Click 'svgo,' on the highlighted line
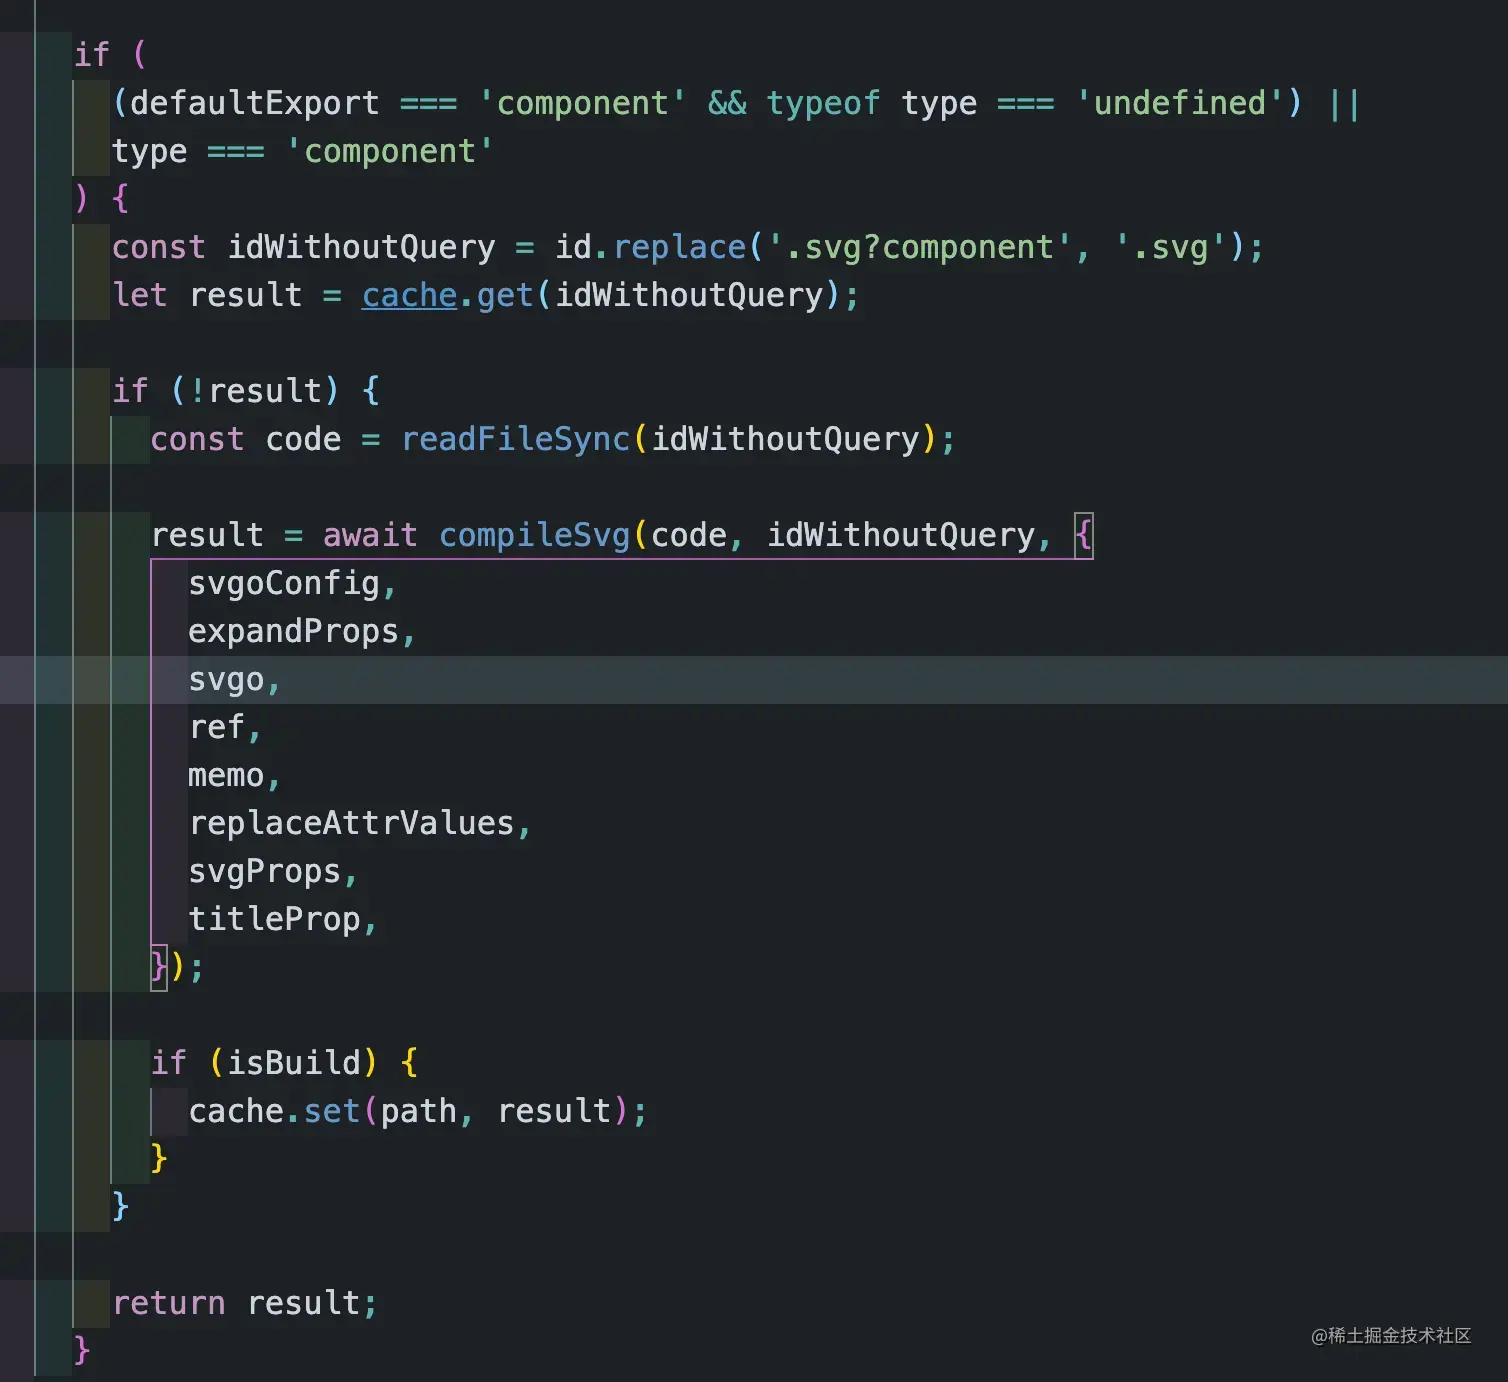Viewport: 1508px width, 1382px height. click(234, 679)
